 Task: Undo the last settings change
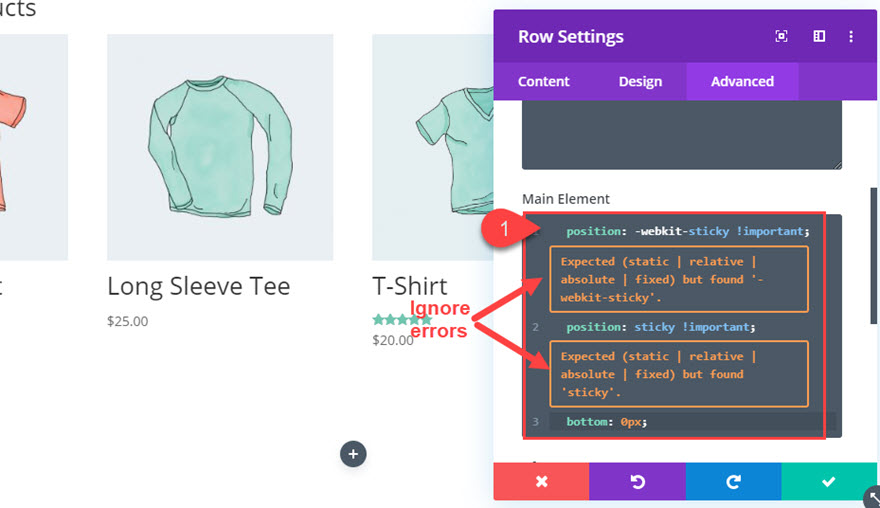point(638,481)
